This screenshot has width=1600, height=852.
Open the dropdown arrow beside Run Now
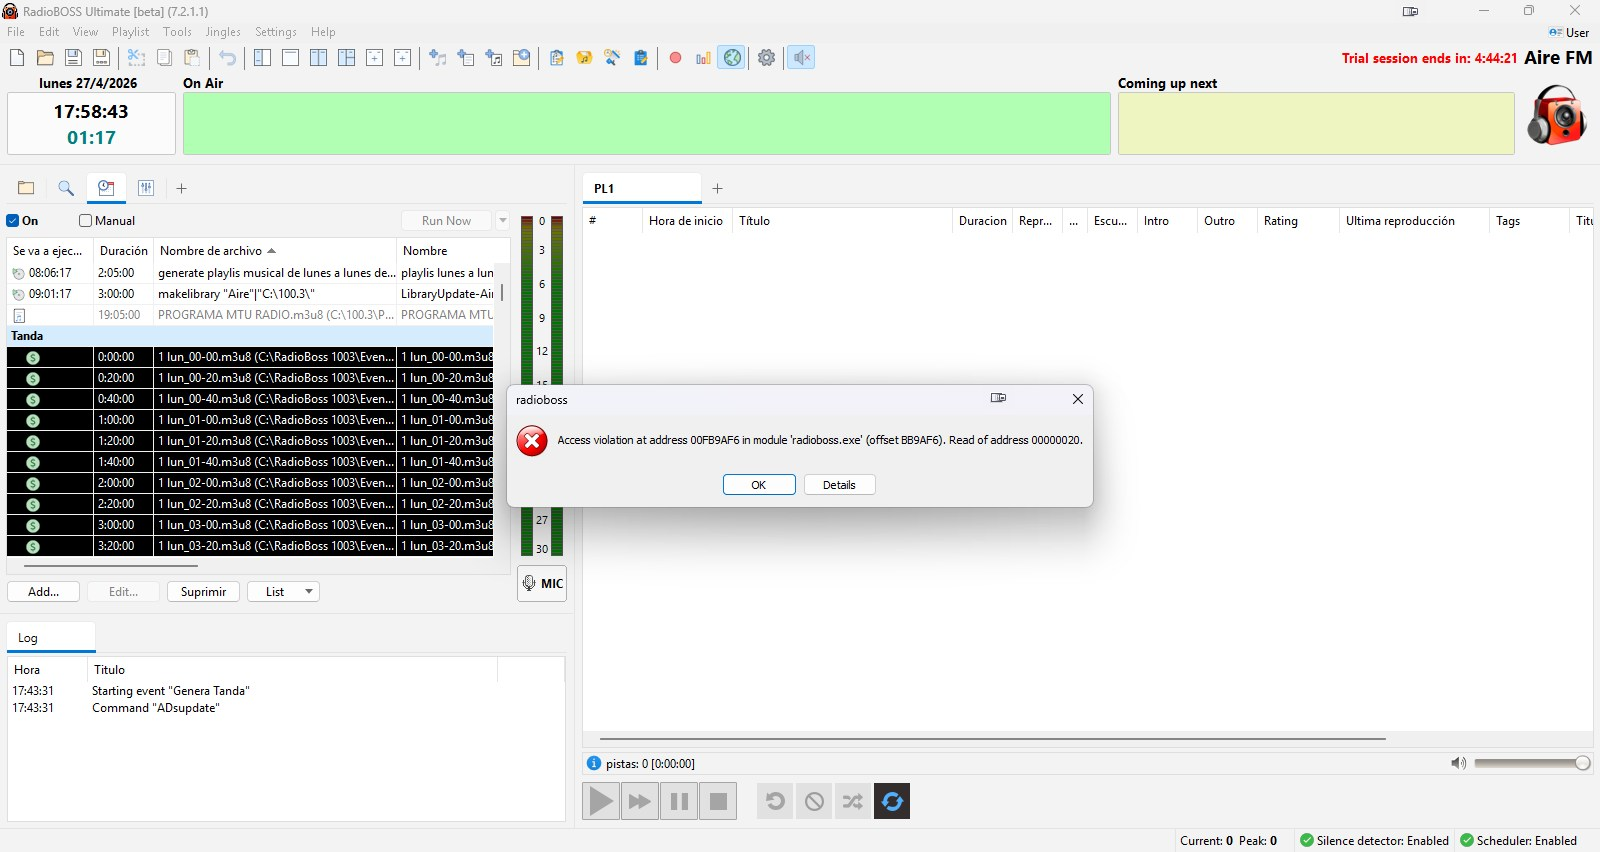tap(503, 221)
